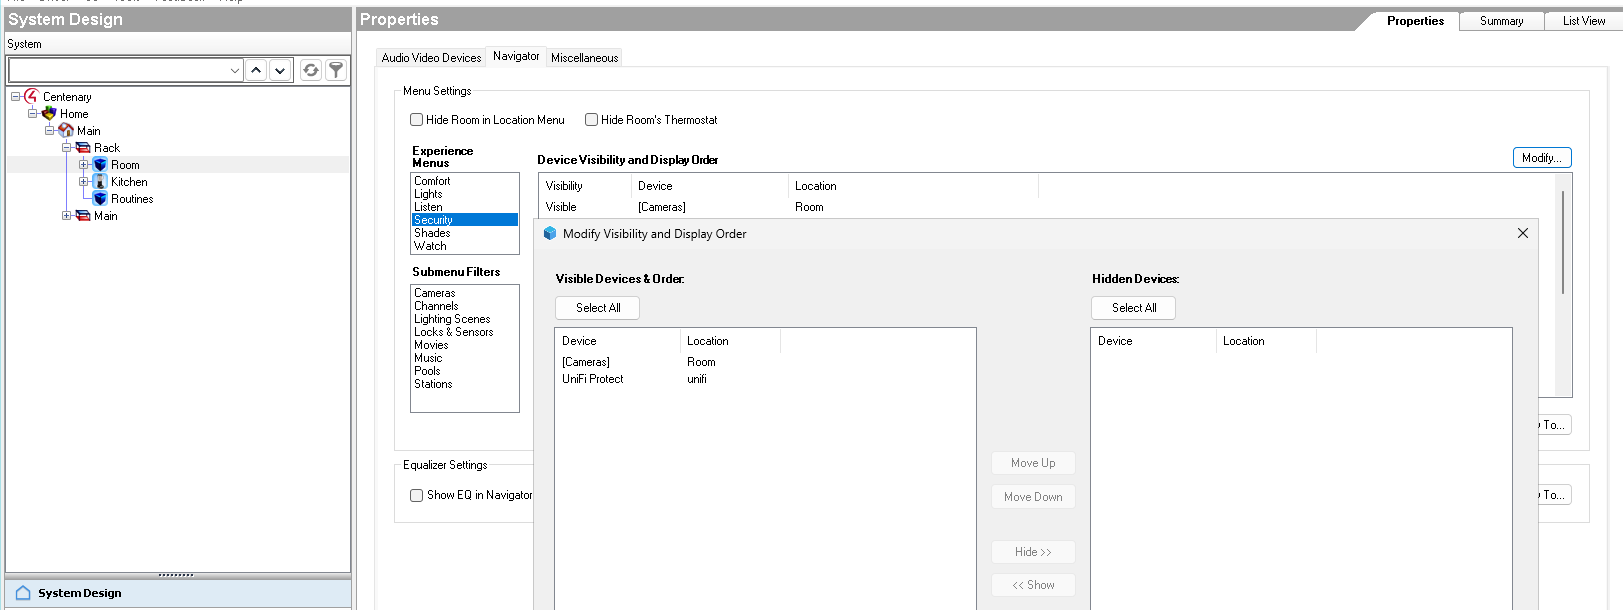Click the Home site icon in tree
1623x610 pixels.
[x=49, y=114]
